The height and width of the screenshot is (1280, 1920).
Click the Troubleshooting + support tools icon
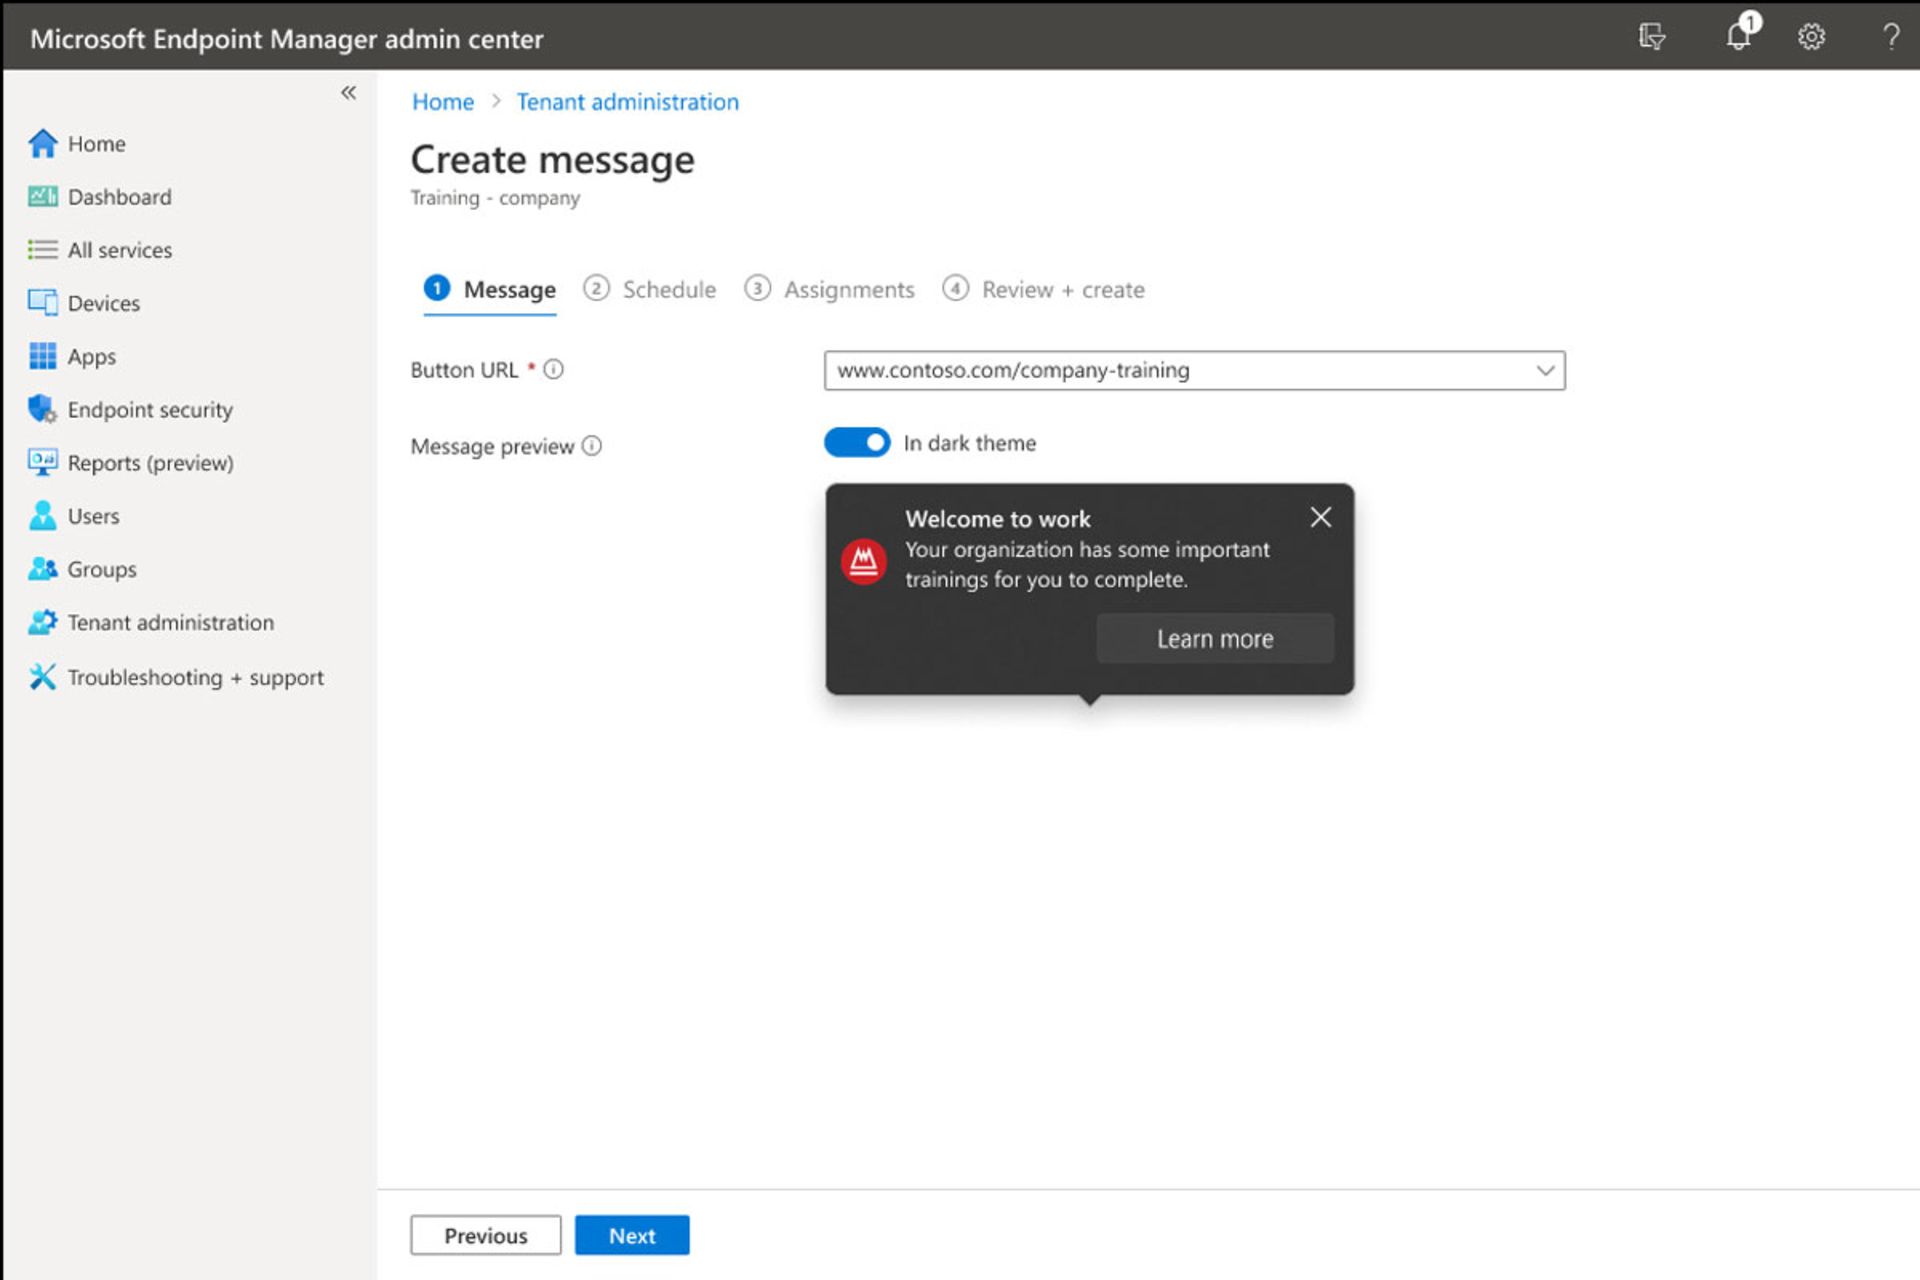pos(42,677)
